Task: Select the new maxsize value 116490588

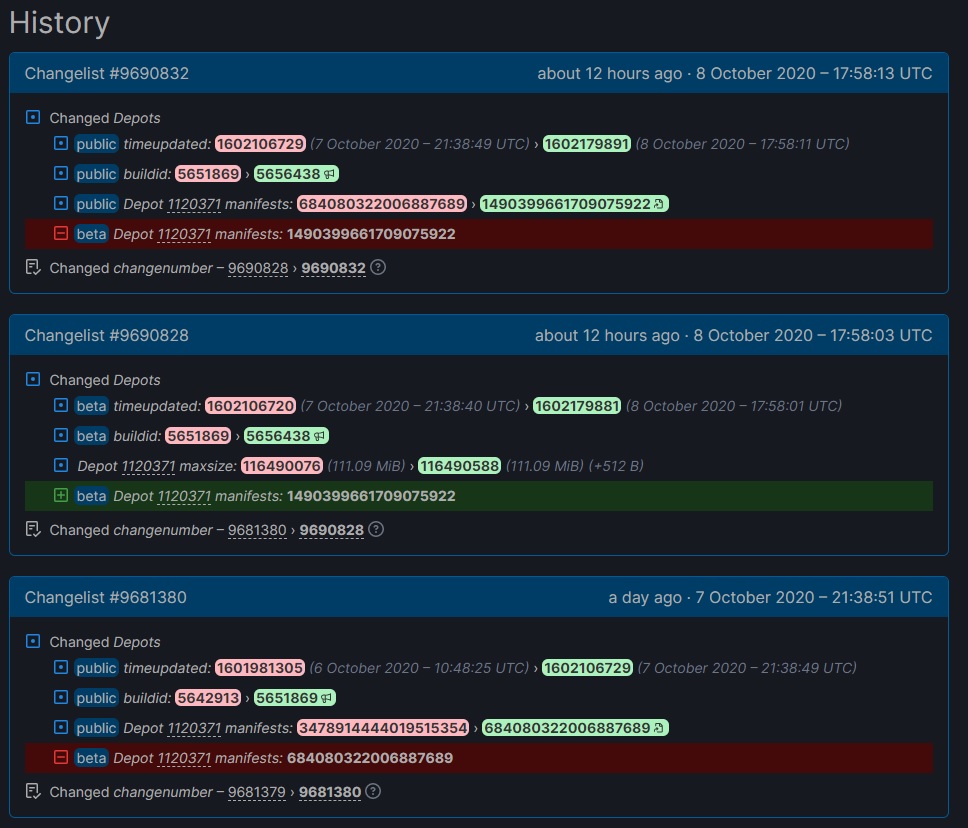Action: pyautogui.click(x=459, y=466)
